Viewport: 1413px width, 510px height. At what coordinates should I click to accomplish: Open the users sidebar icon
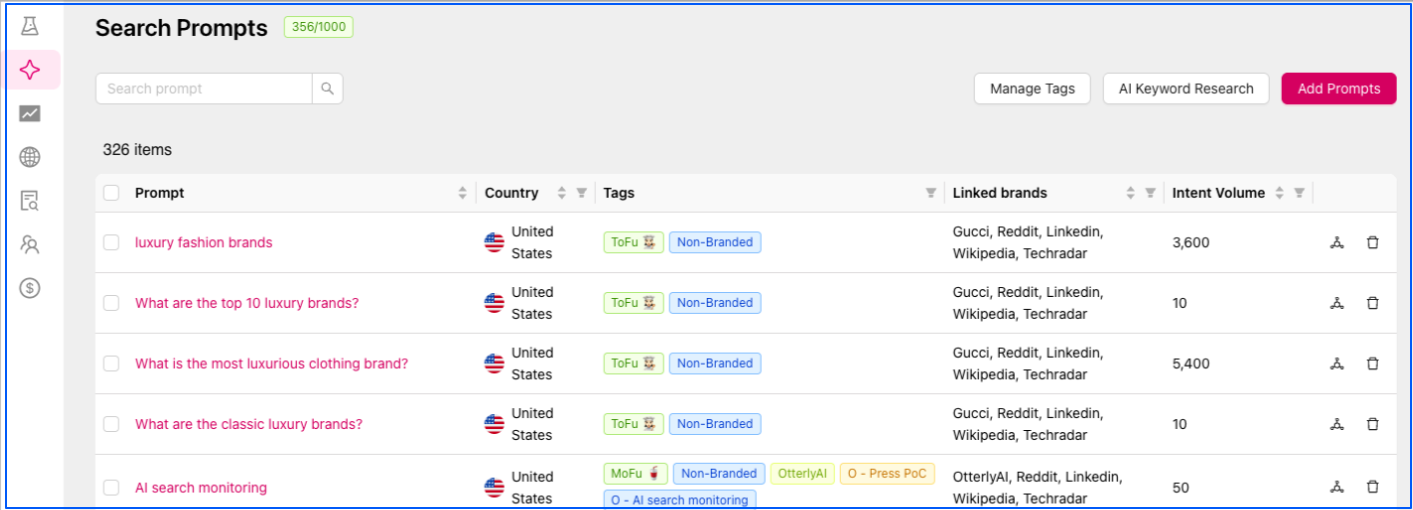(x=30, y=244)
